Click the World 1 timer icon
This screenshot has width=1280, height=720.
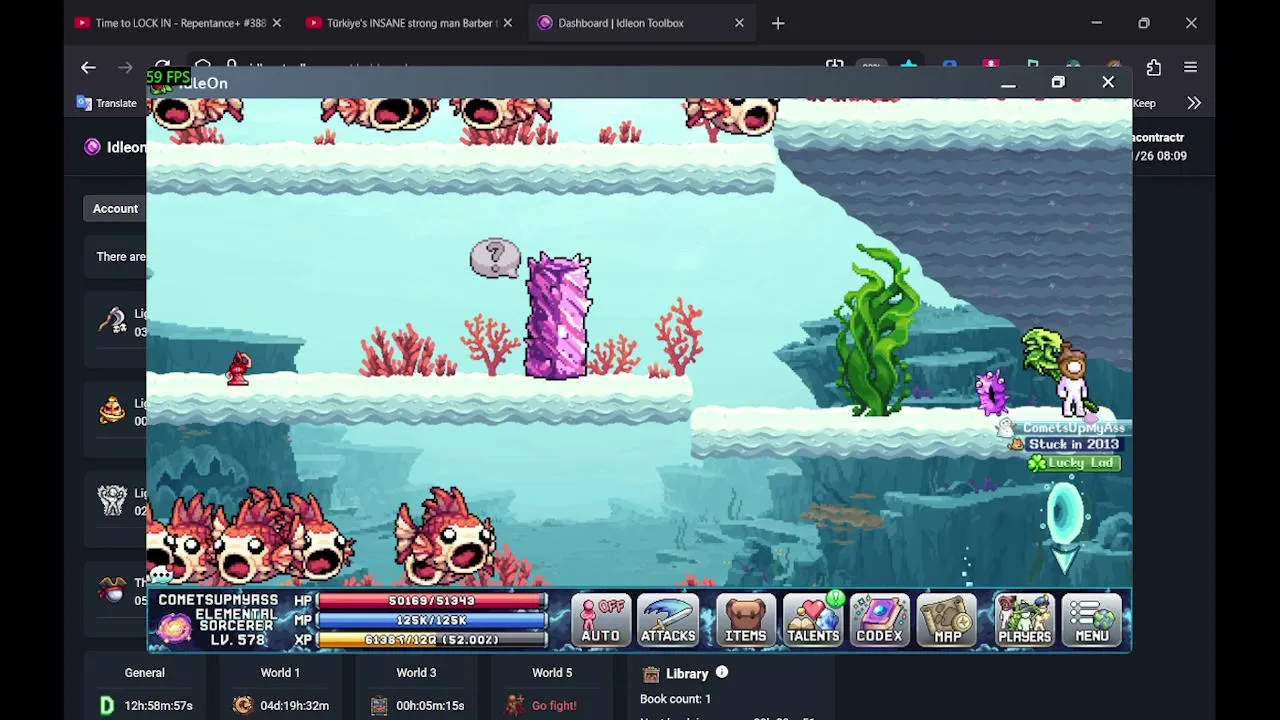click(x=243, y=705)
